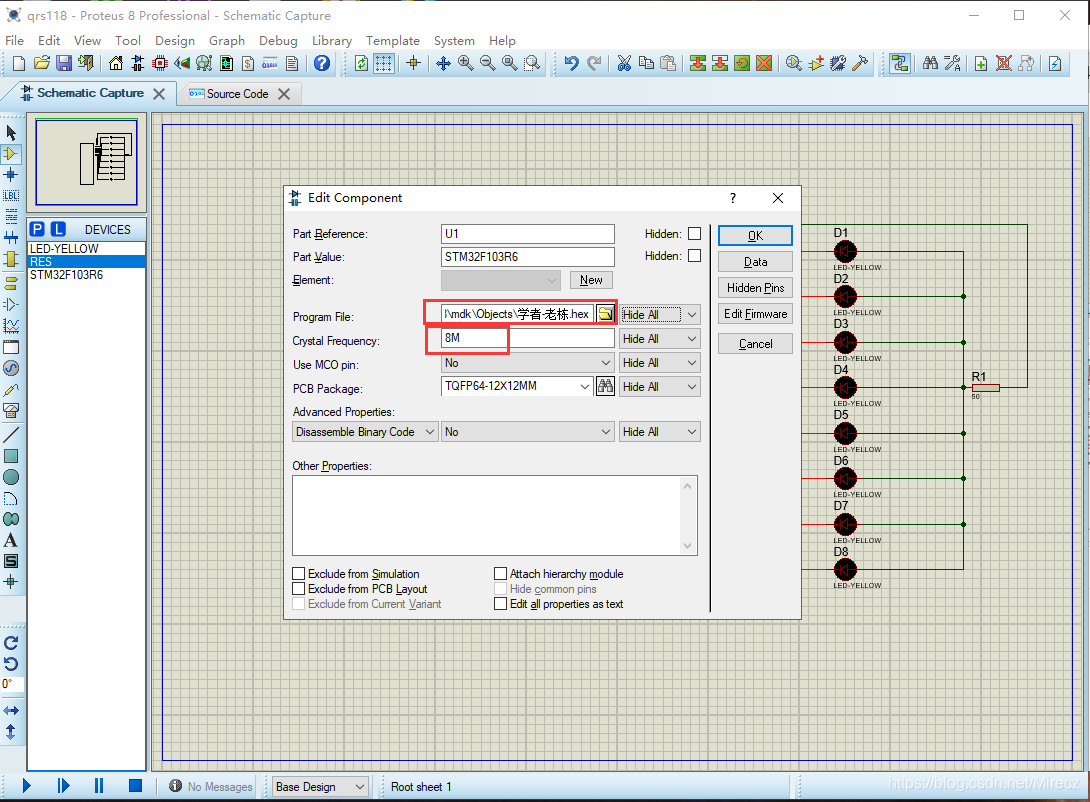Click the Edit Firmware button
This screenshot has width=1090, height=802.
[x=755, y=314]
